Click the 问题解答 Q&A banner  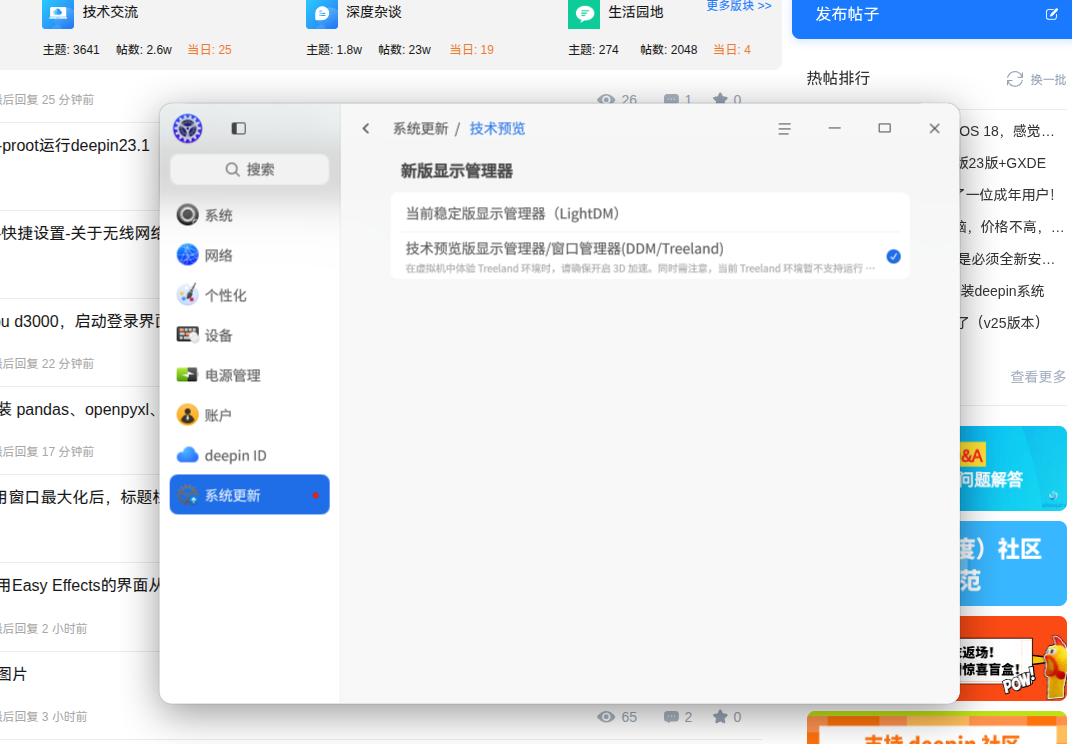[x=1013, y=468]
